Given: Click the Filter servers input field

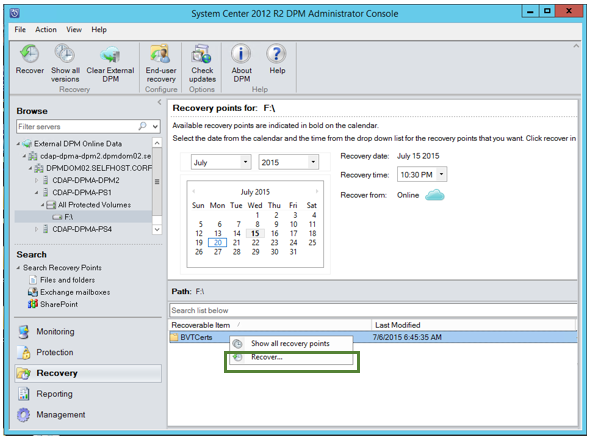Looking at the screenshot, I should (77, 127).
